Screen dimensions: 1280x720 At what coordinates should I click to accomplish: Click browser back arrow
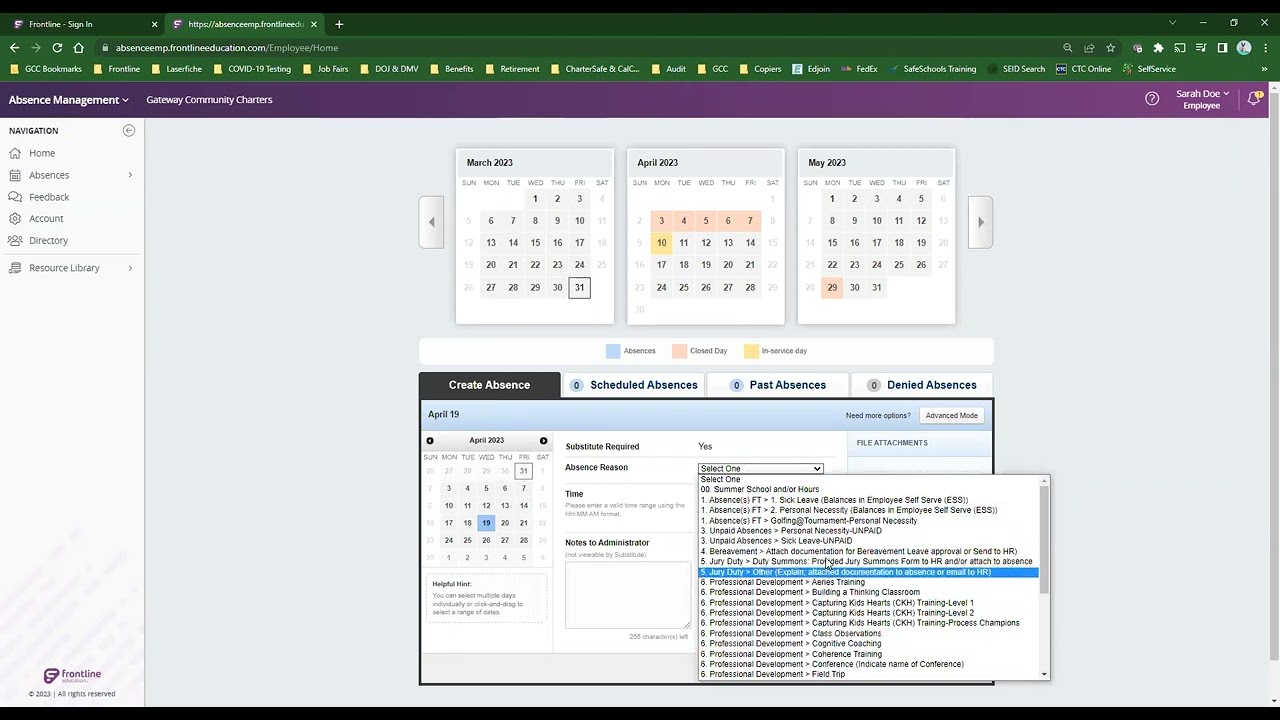(14, 48)
